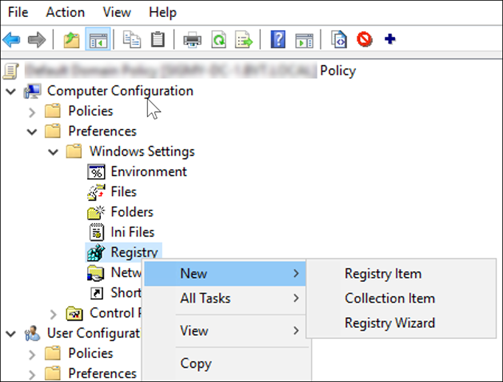Click the User Configuration person icon
The width and height of the screenshot is (503, 382).
pyautogui.click(x=32, y=333)
